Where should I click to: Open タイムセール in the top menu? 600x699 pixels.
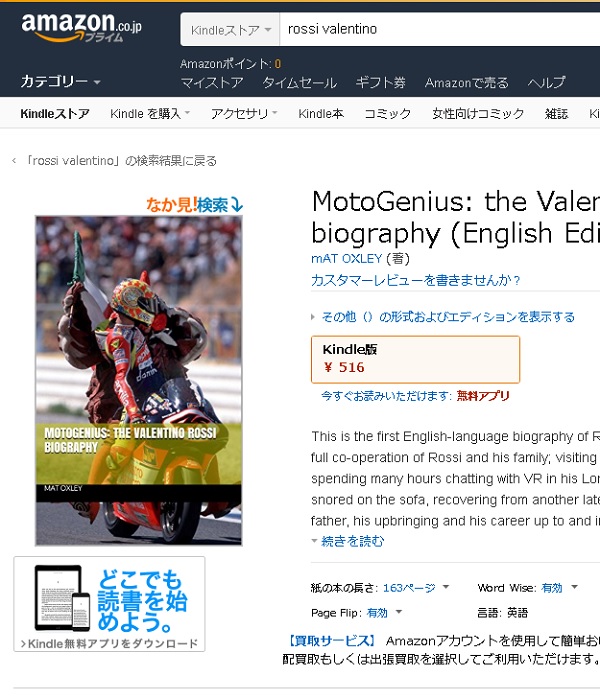[x=300, y=83]
